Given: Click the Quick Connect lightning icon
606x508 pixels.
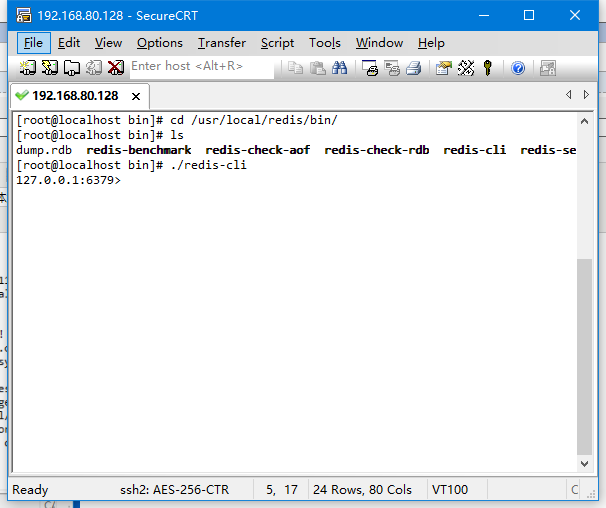Looking at the screenshot, I should [49, 68].
